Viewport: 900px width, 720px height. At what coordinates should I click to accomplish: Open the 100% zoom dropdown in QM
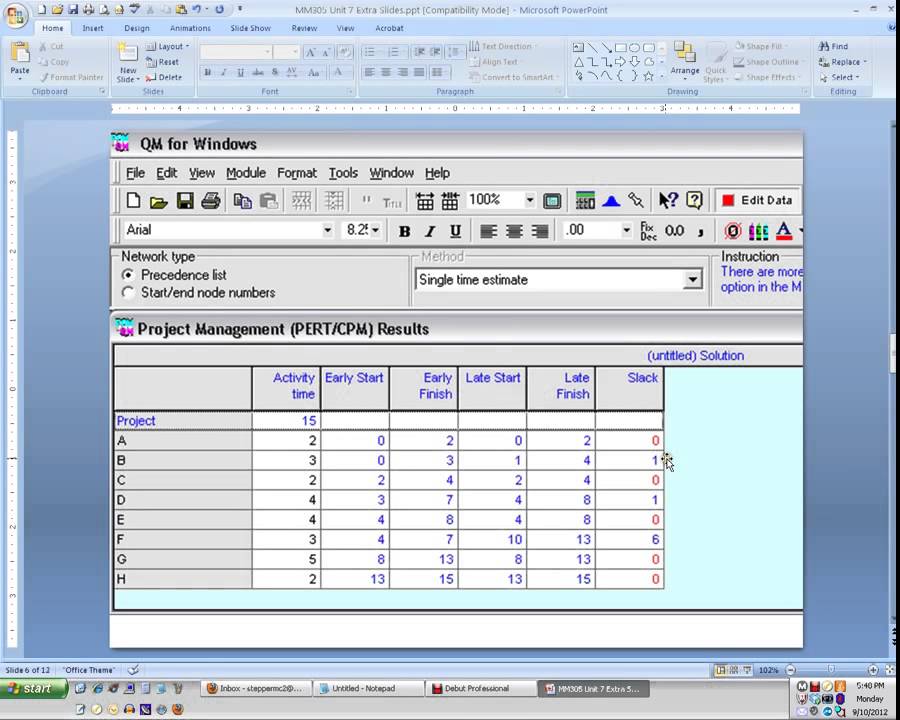(529, 200)
